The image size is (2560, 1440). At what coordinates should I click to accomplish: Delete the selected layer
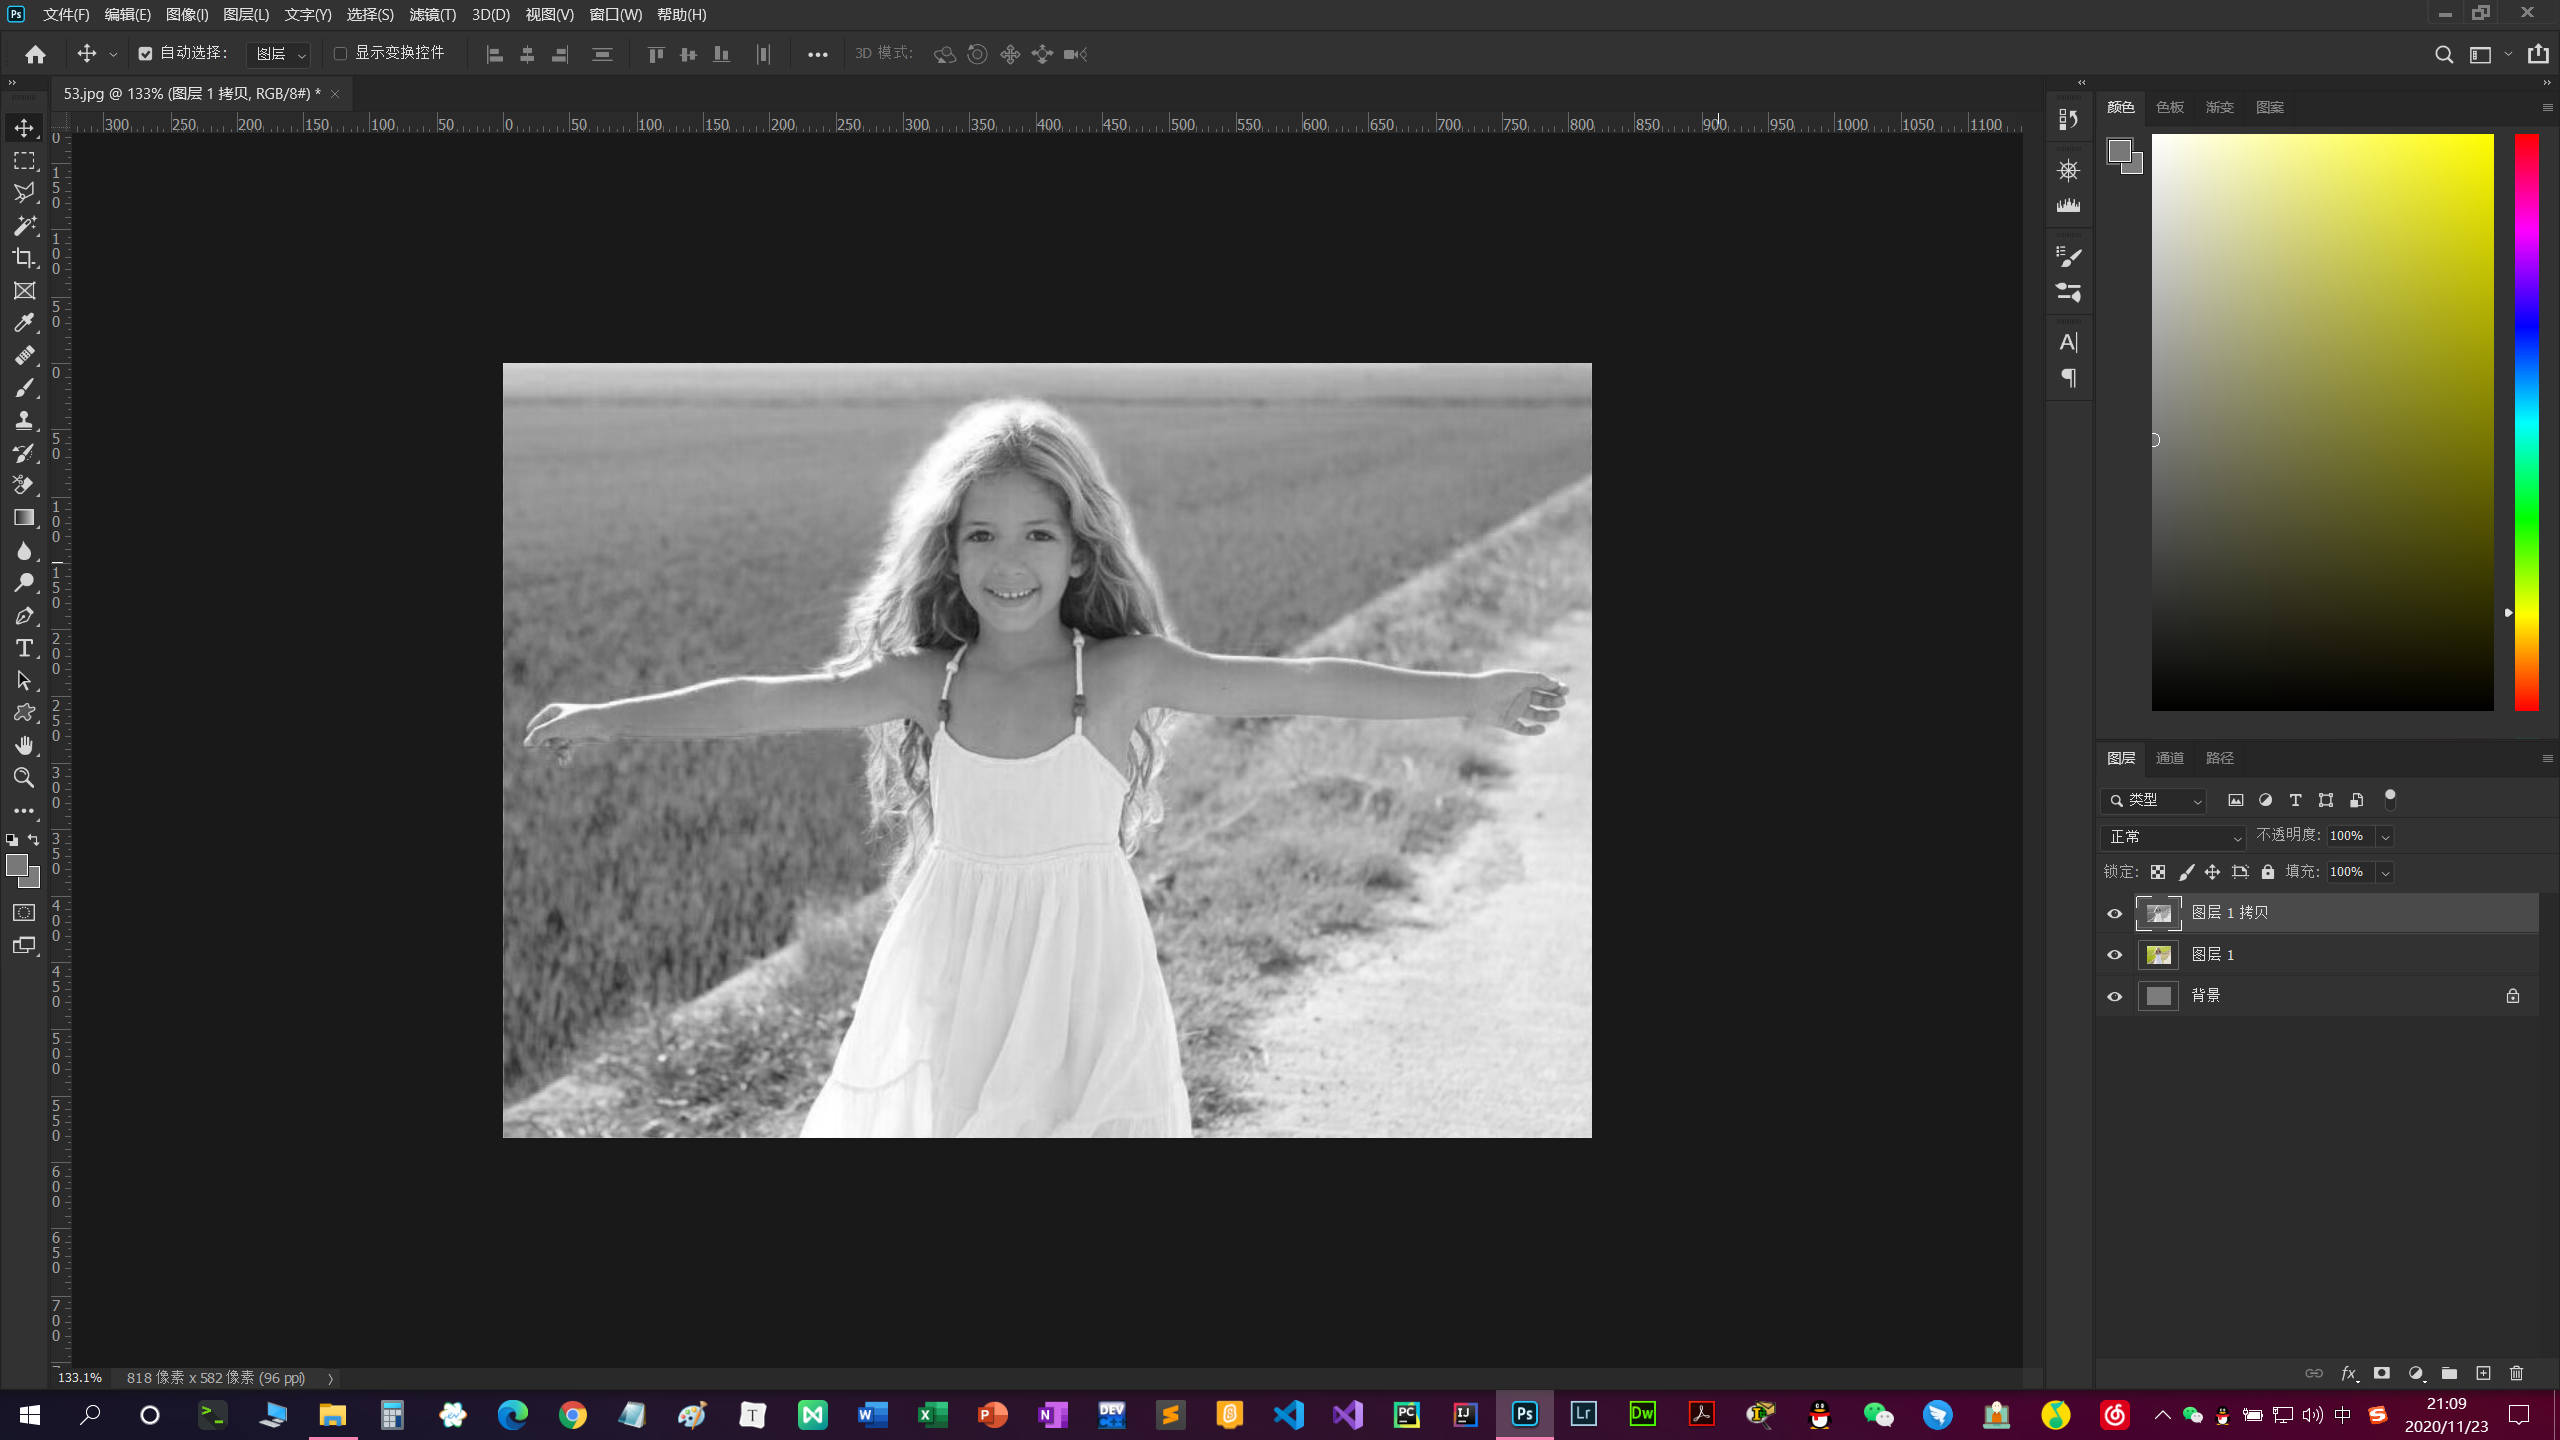click(x=2517, y=1373)
